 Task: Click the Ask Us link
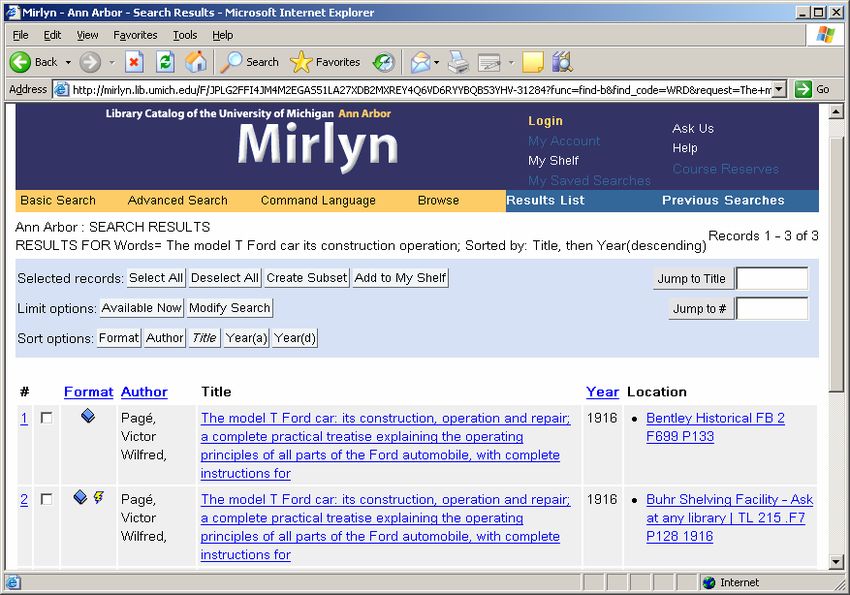(x=693, y=128)
